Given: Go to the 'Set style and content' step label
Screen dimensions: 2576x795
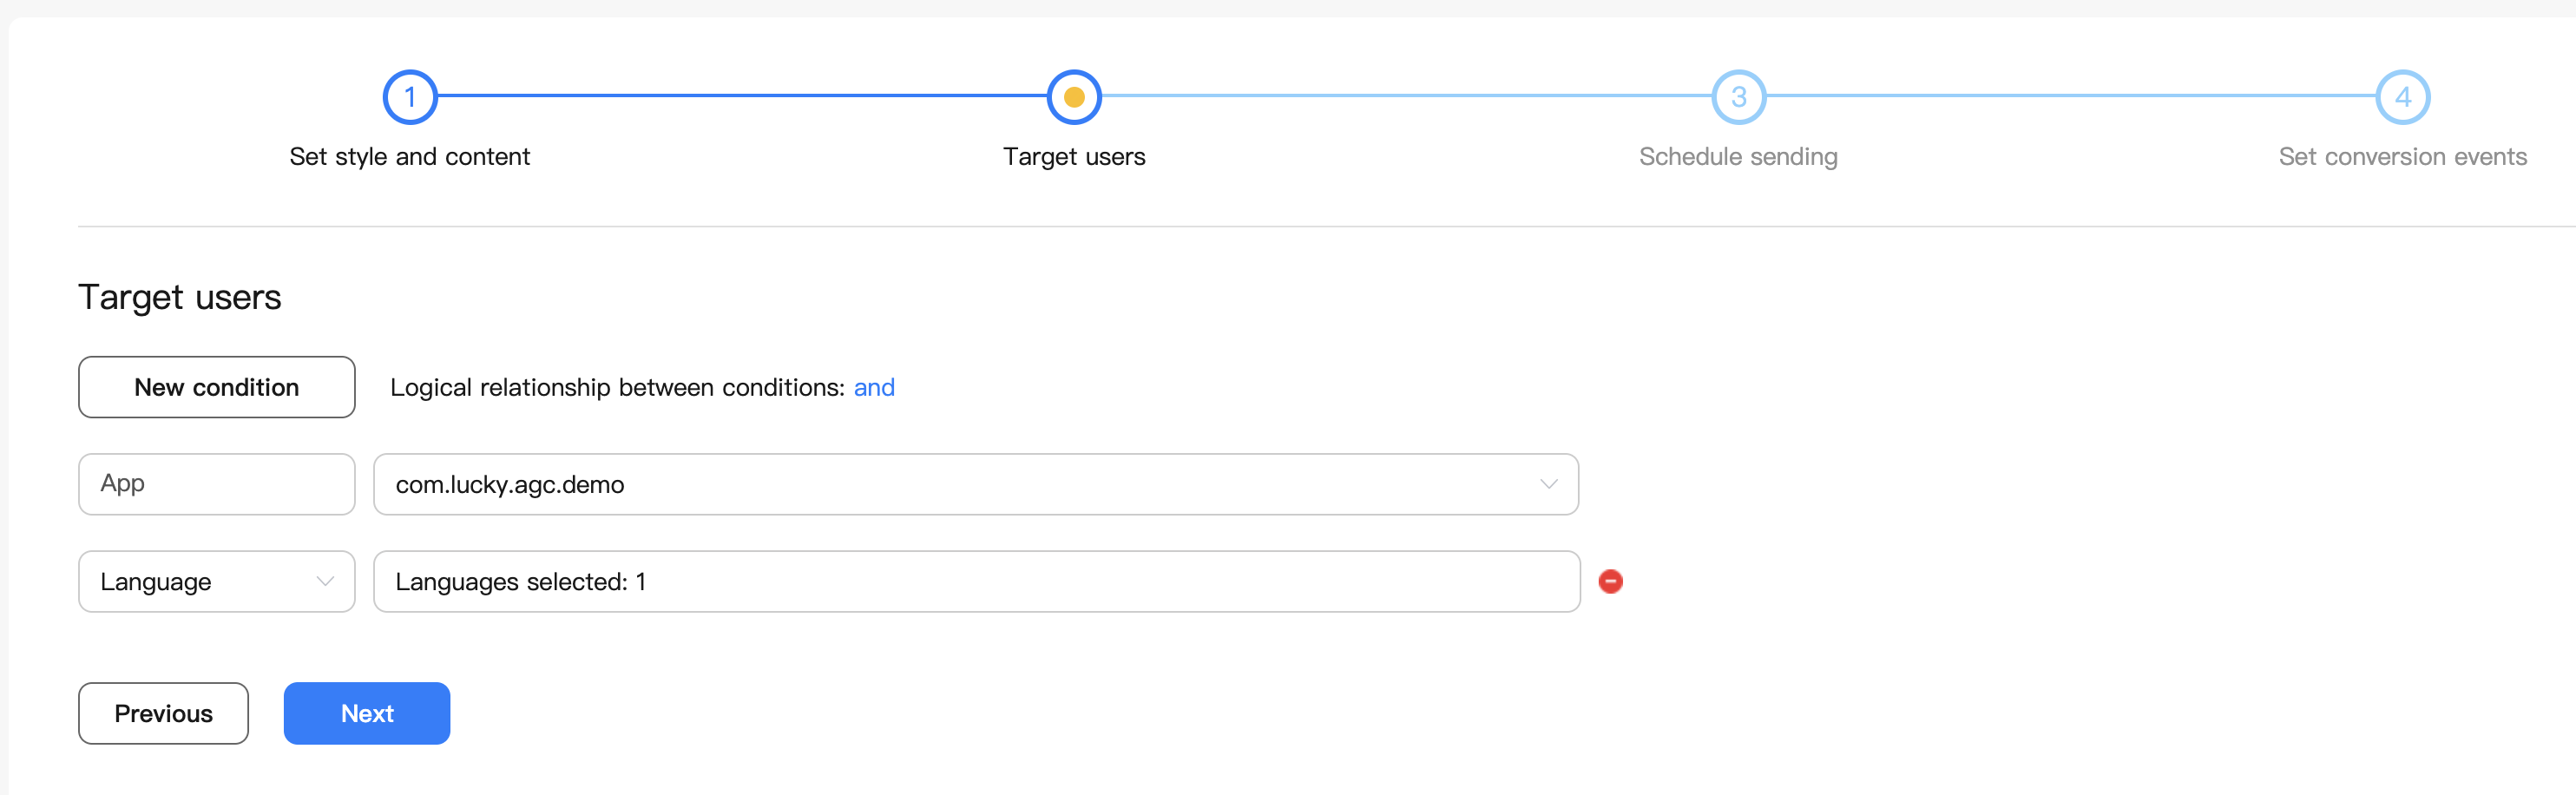Looking at the screenshot, I should 410,157.
